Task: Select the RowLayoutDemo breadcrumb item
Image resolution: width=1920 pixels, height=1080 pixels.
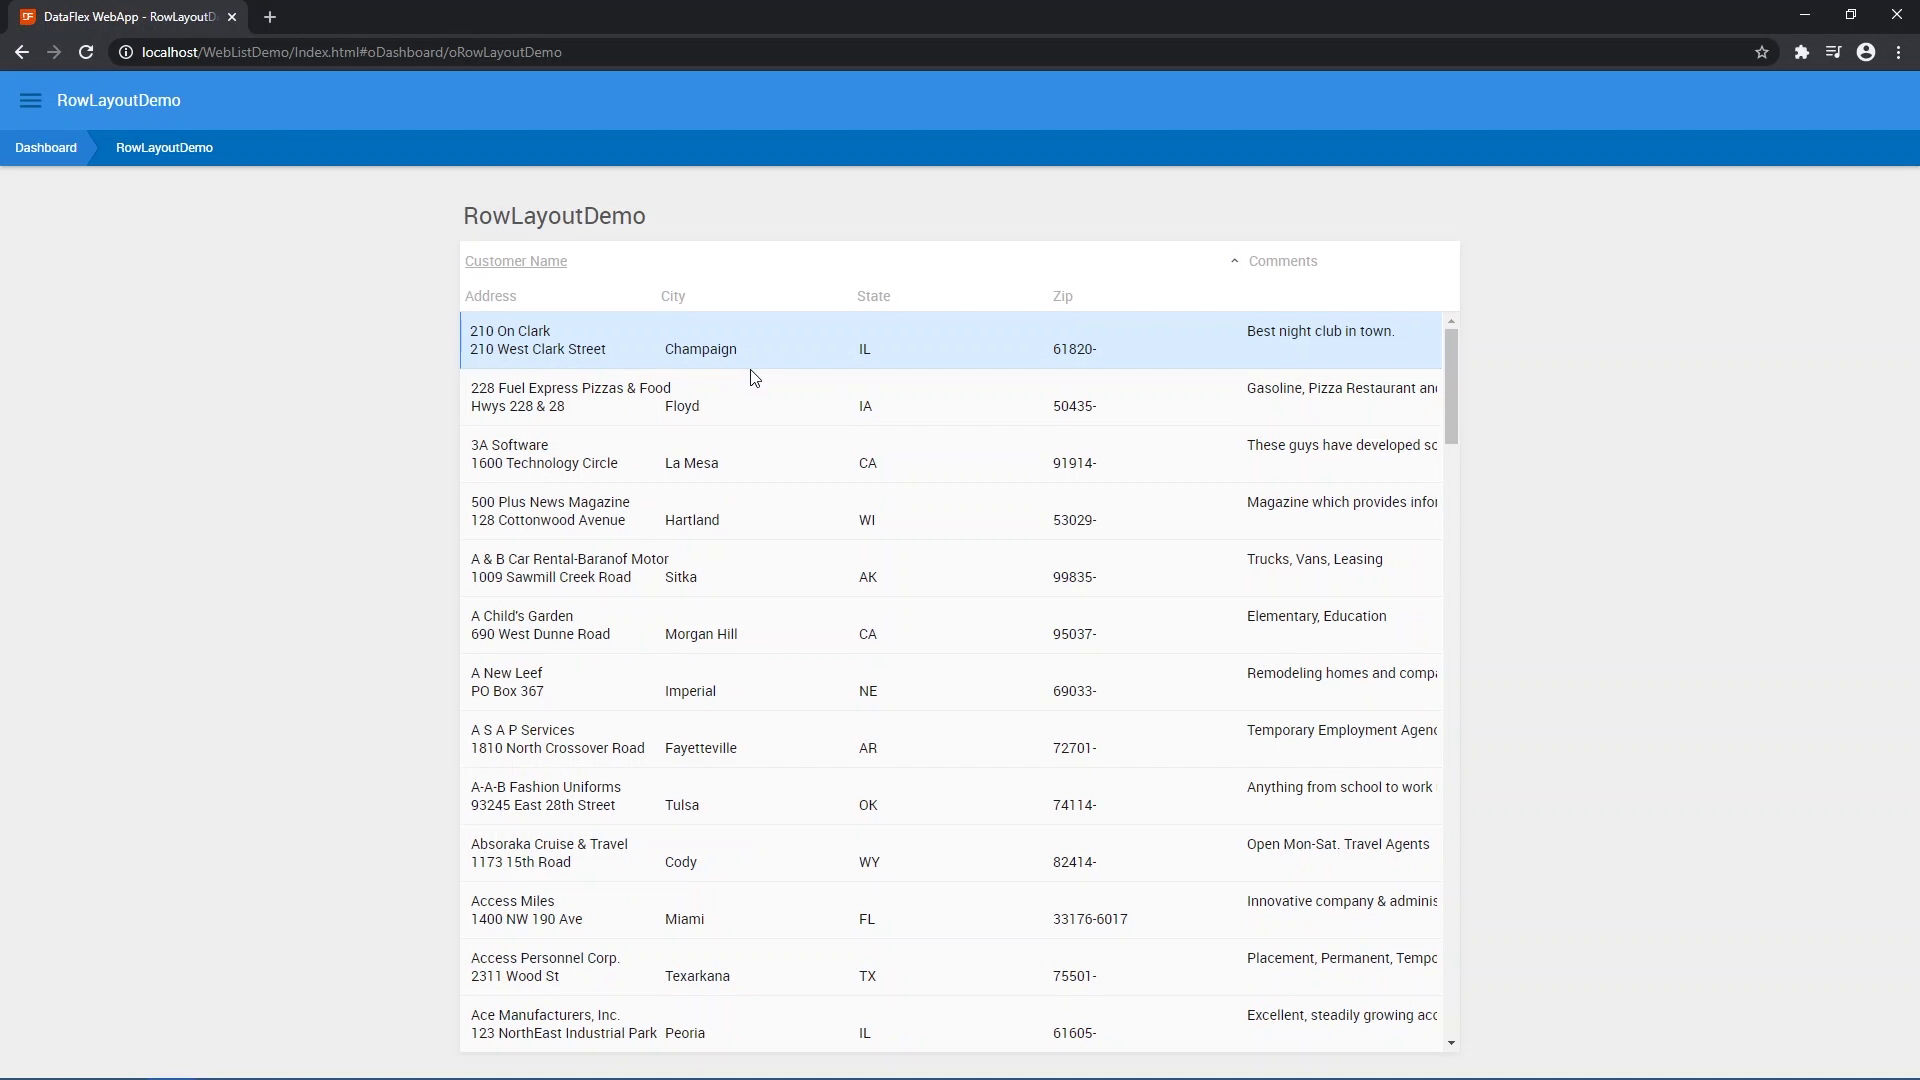Action: coord(164,148)
